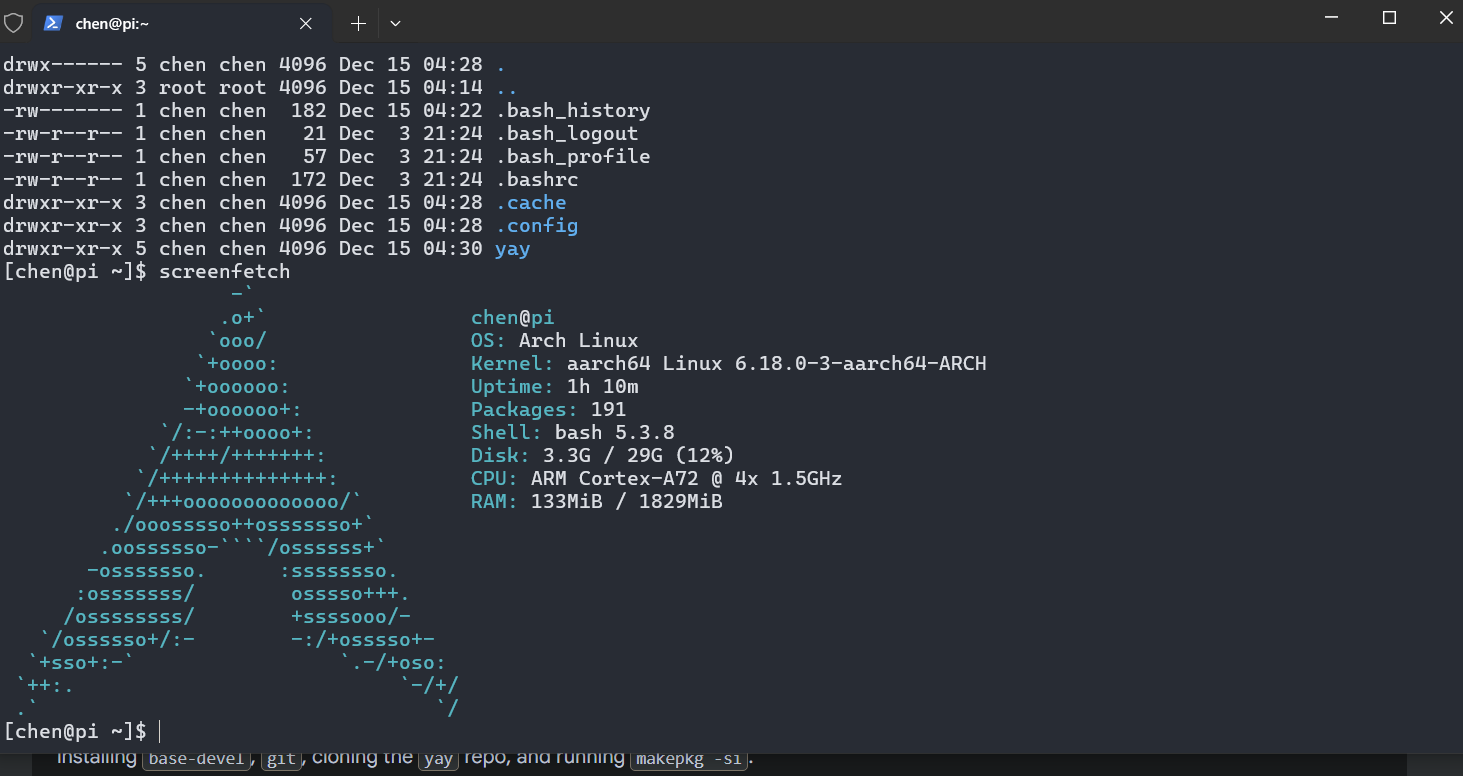Click the ".config" directory name

pos(537,226)
